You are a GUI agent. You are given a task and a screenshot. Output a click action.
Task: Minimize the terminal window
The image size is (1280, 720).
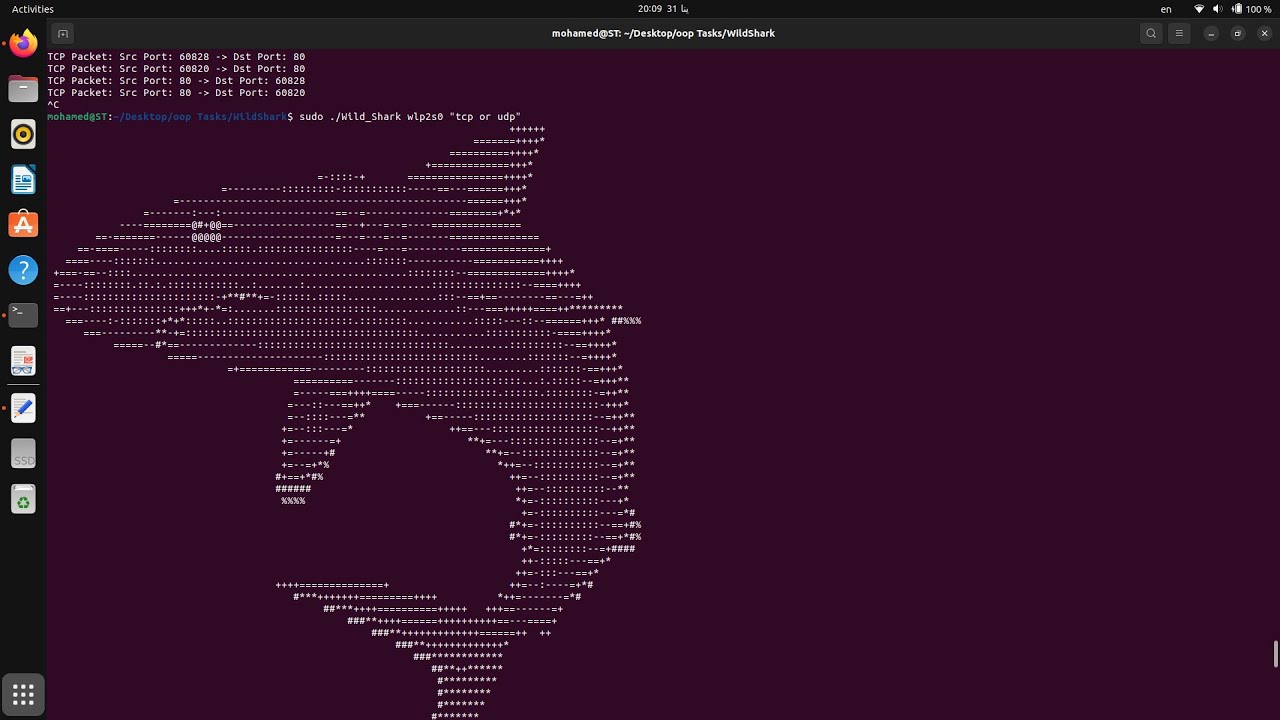(1211, 33)
